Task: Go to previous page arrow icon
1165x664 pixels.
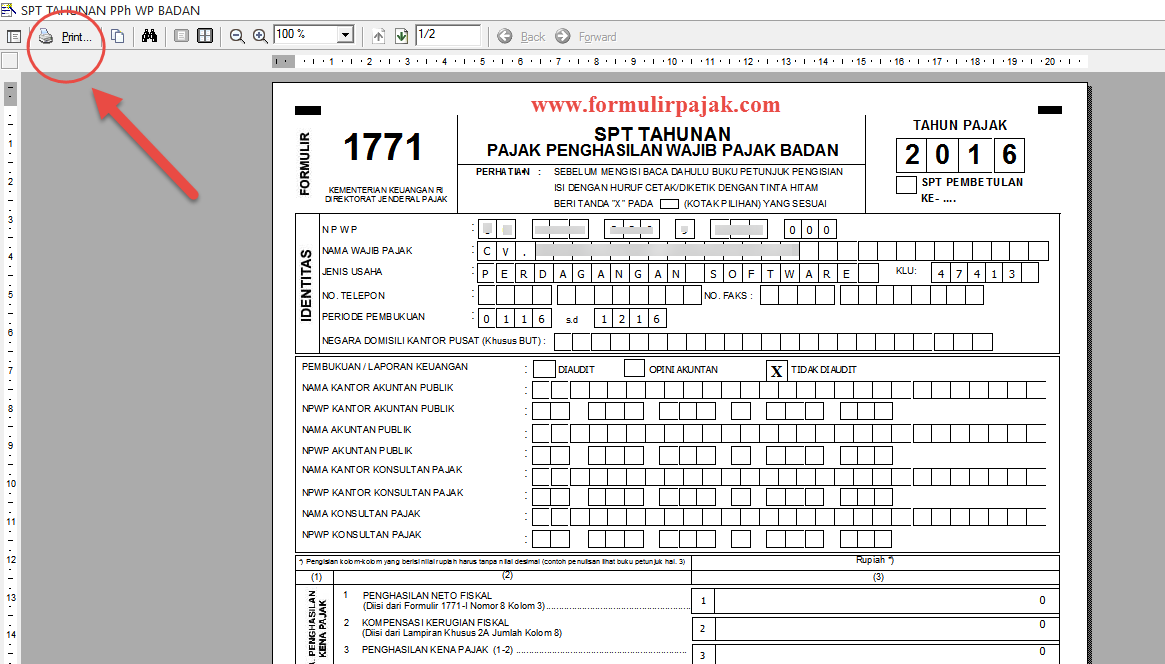Action: click(x=378, y=36)
